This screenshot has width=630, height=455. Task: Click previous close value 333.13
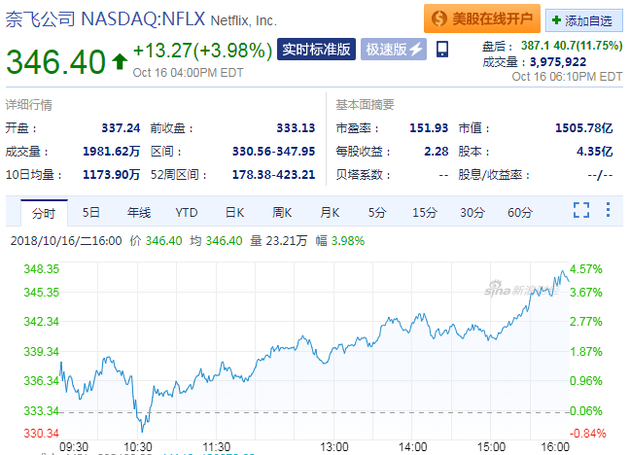pos(295,128)
